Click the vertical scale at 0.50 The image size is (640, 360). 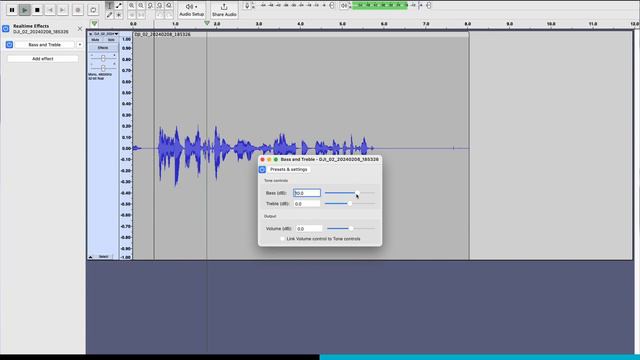[127, 93]
